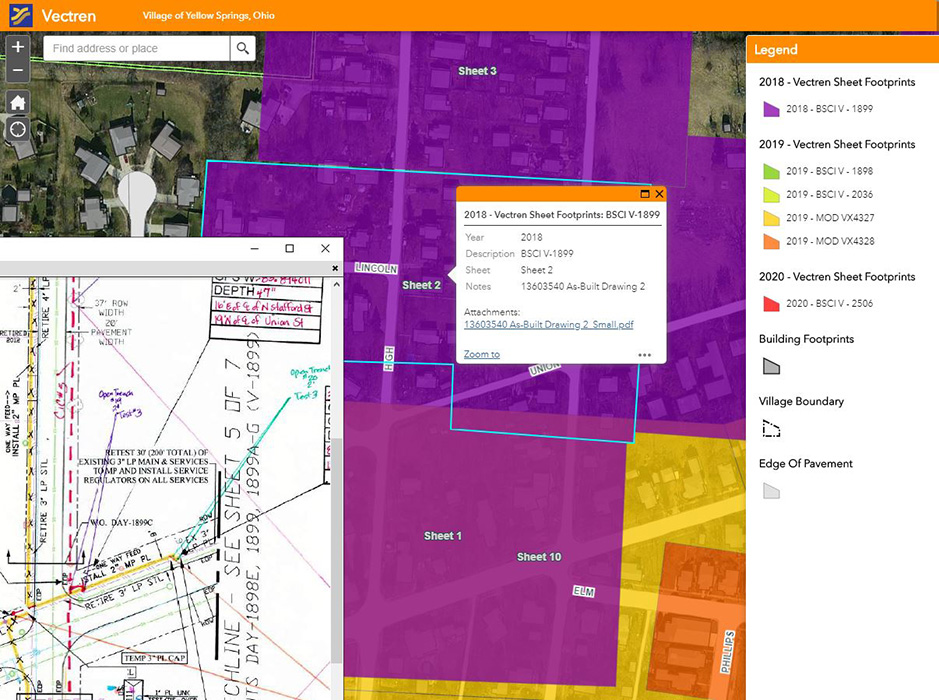Type in Find address or place field

(x=137, y=48)
